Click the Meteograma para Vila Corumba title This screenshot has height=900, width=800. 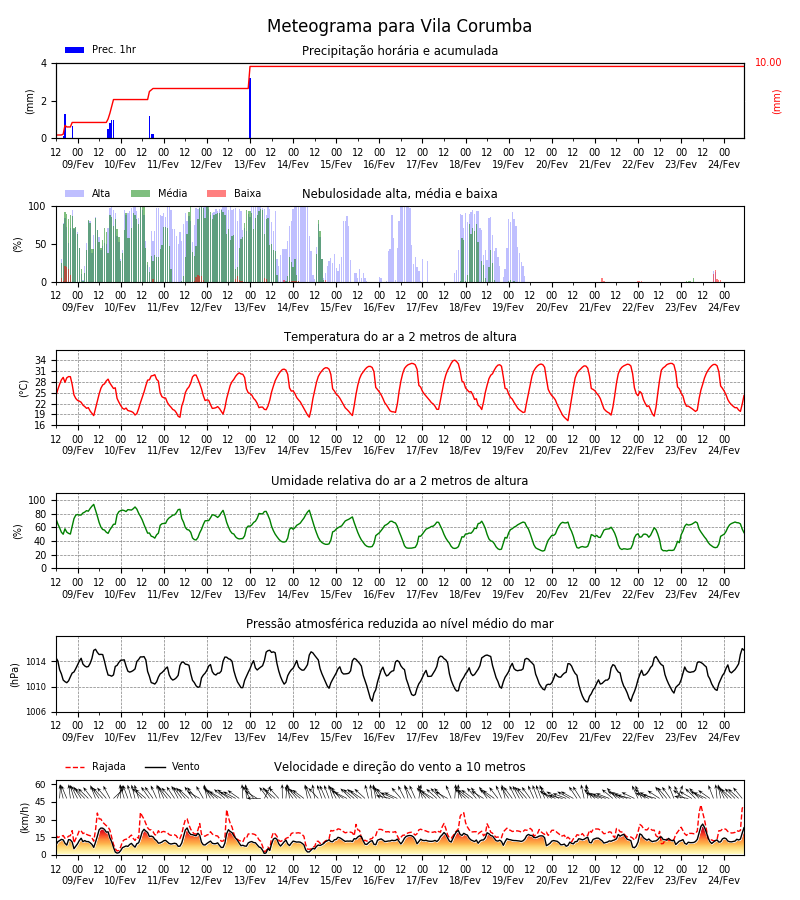(x=399, y=26)
